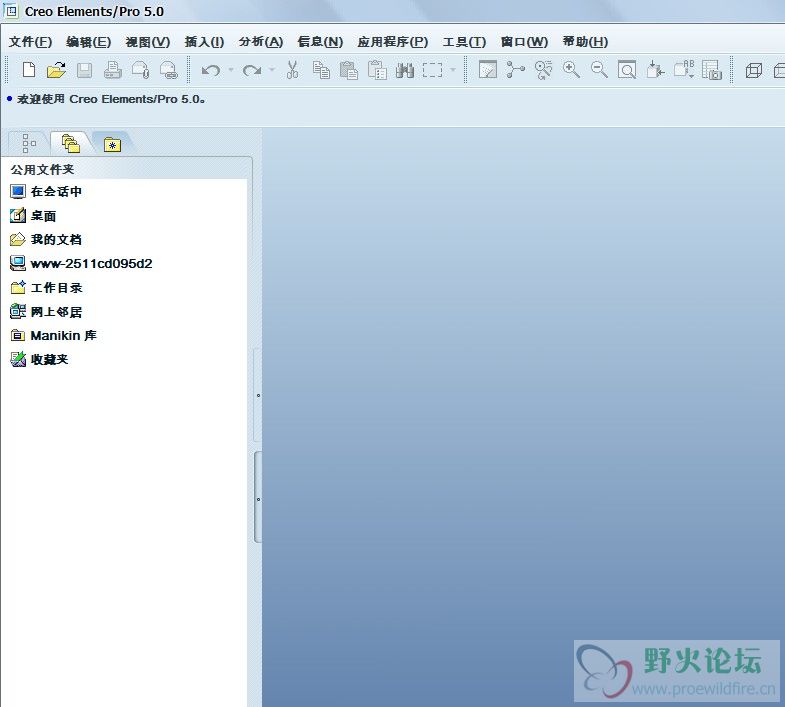Click the Refit to screen icon
Viewport: 785px width, 707px height.
point(627,70)
